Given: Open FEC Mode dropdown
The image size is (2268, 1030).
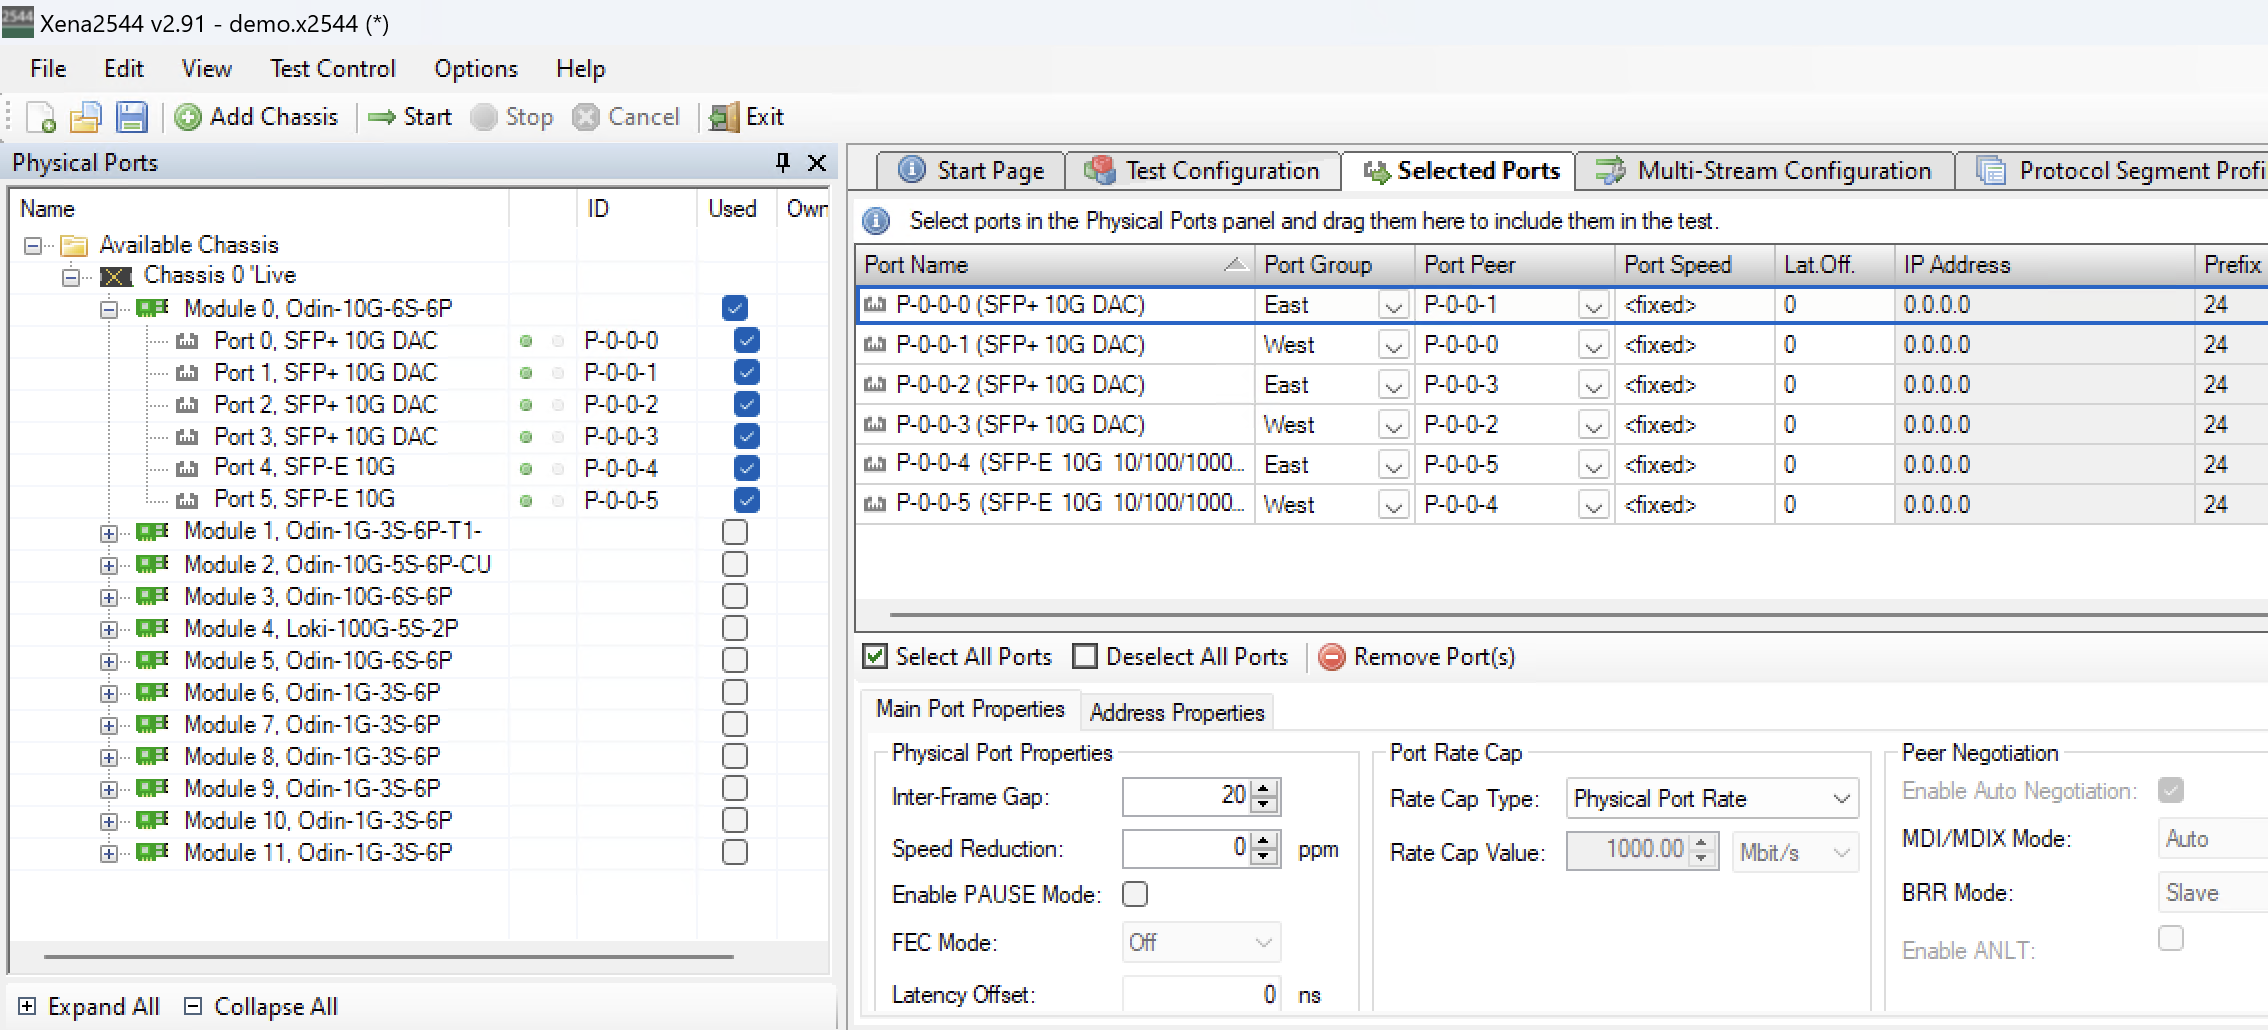Looking at the screenshot, I should point(1201,942).
